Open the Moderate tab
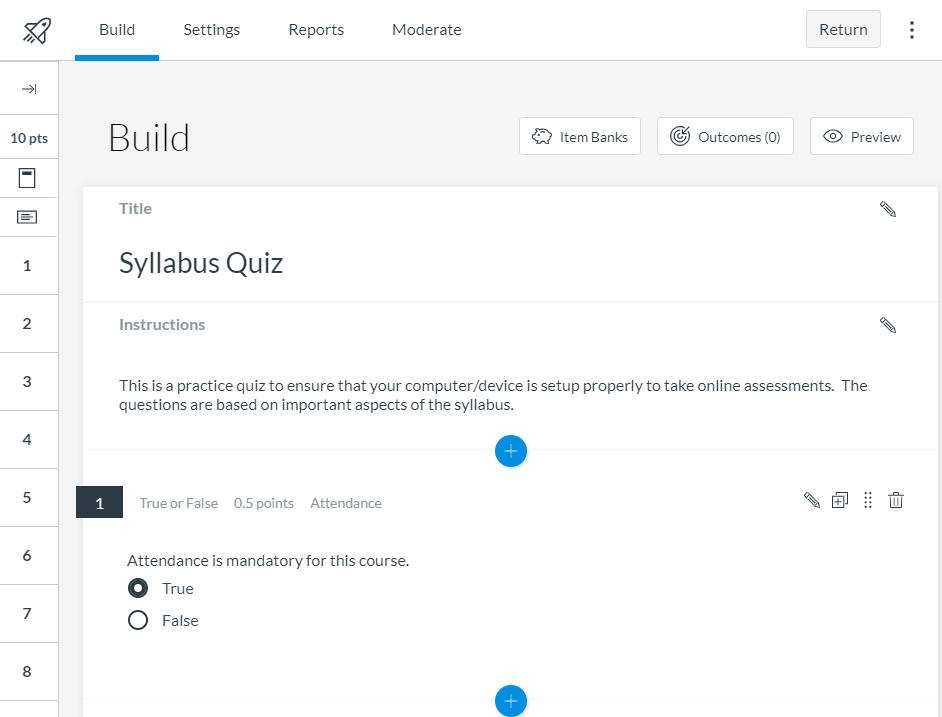The width and height of the screenshot is (942, 717). pyautogui.click(x=426, y=29)
